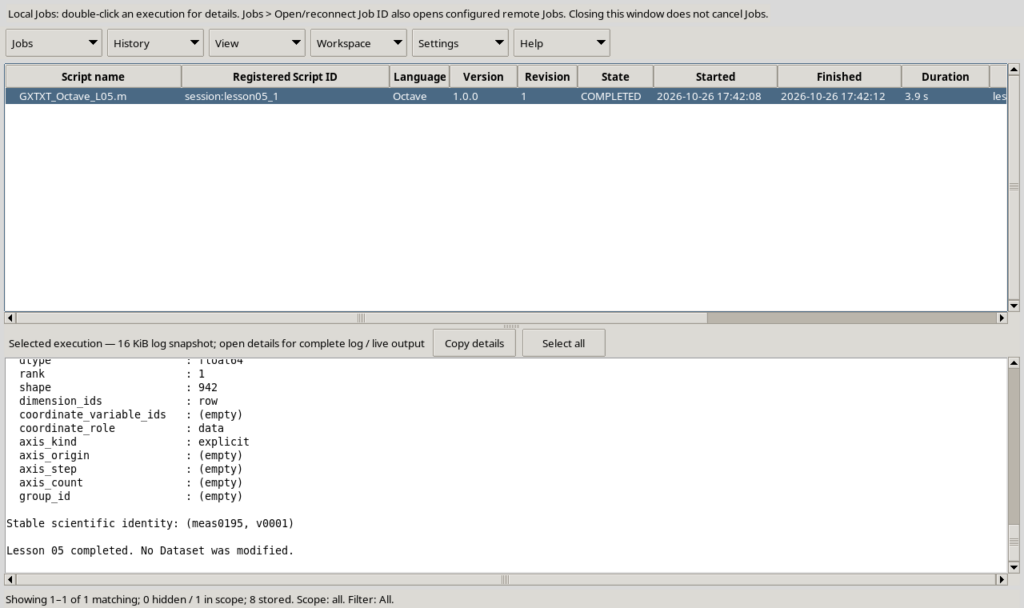Click log pane horizontal scrollbar right arrow
The height and width of the screenshot is (608, 1024).
[x=1002, y=579]
